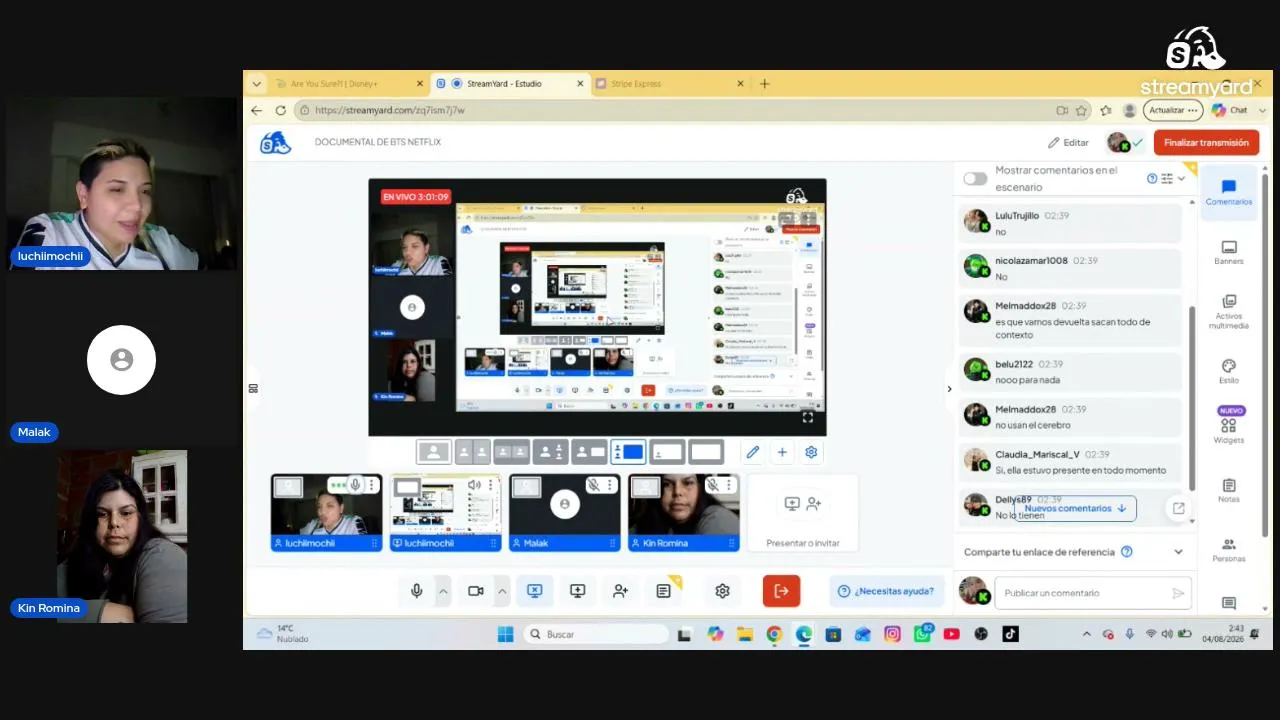
Task: Jump to Nuevos comentarios
Action: pos(1076,508)
